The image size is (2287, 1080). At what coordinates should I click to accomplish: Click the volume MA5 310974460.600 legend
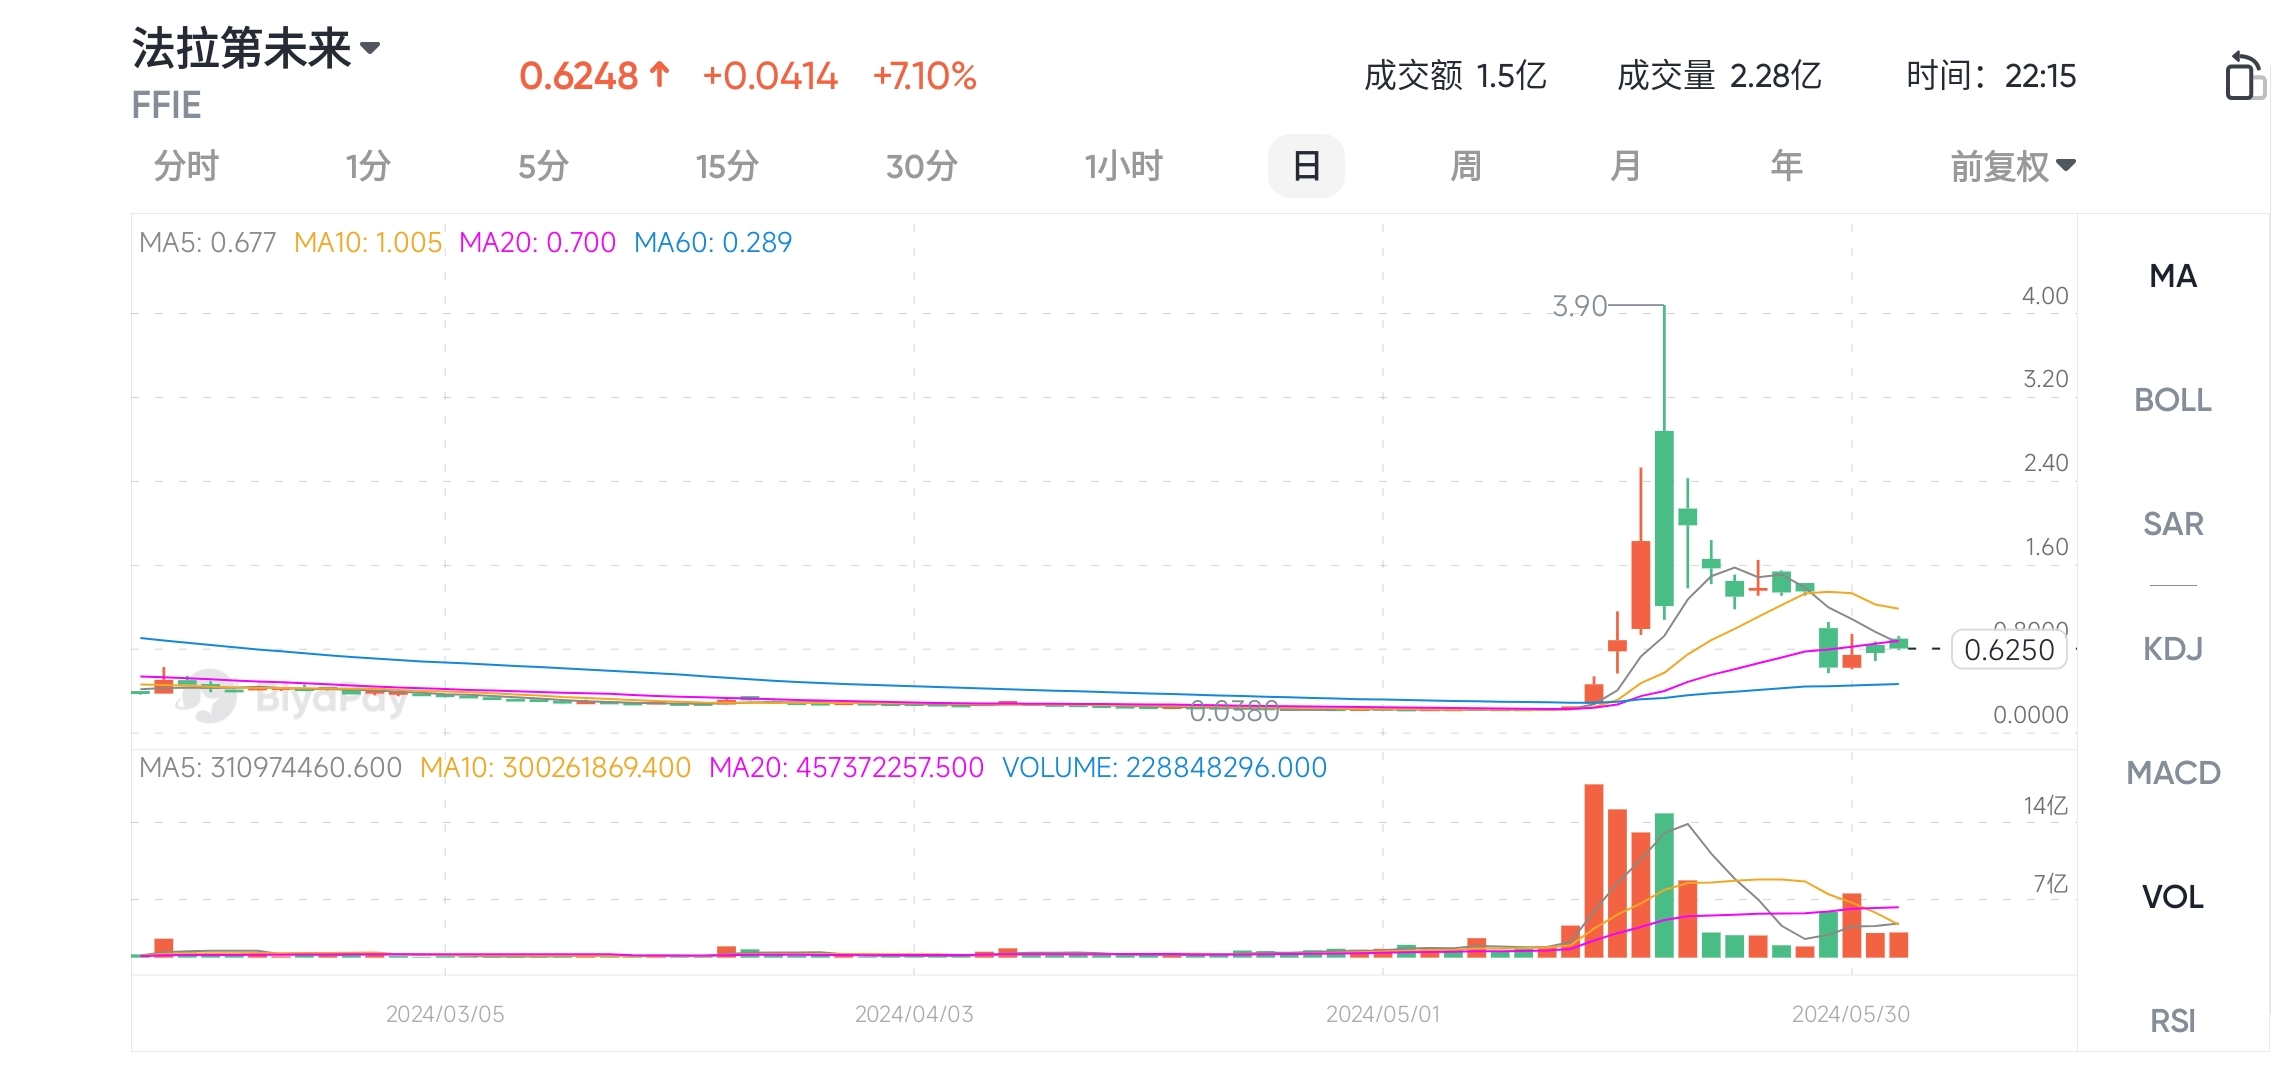point(270,768)
